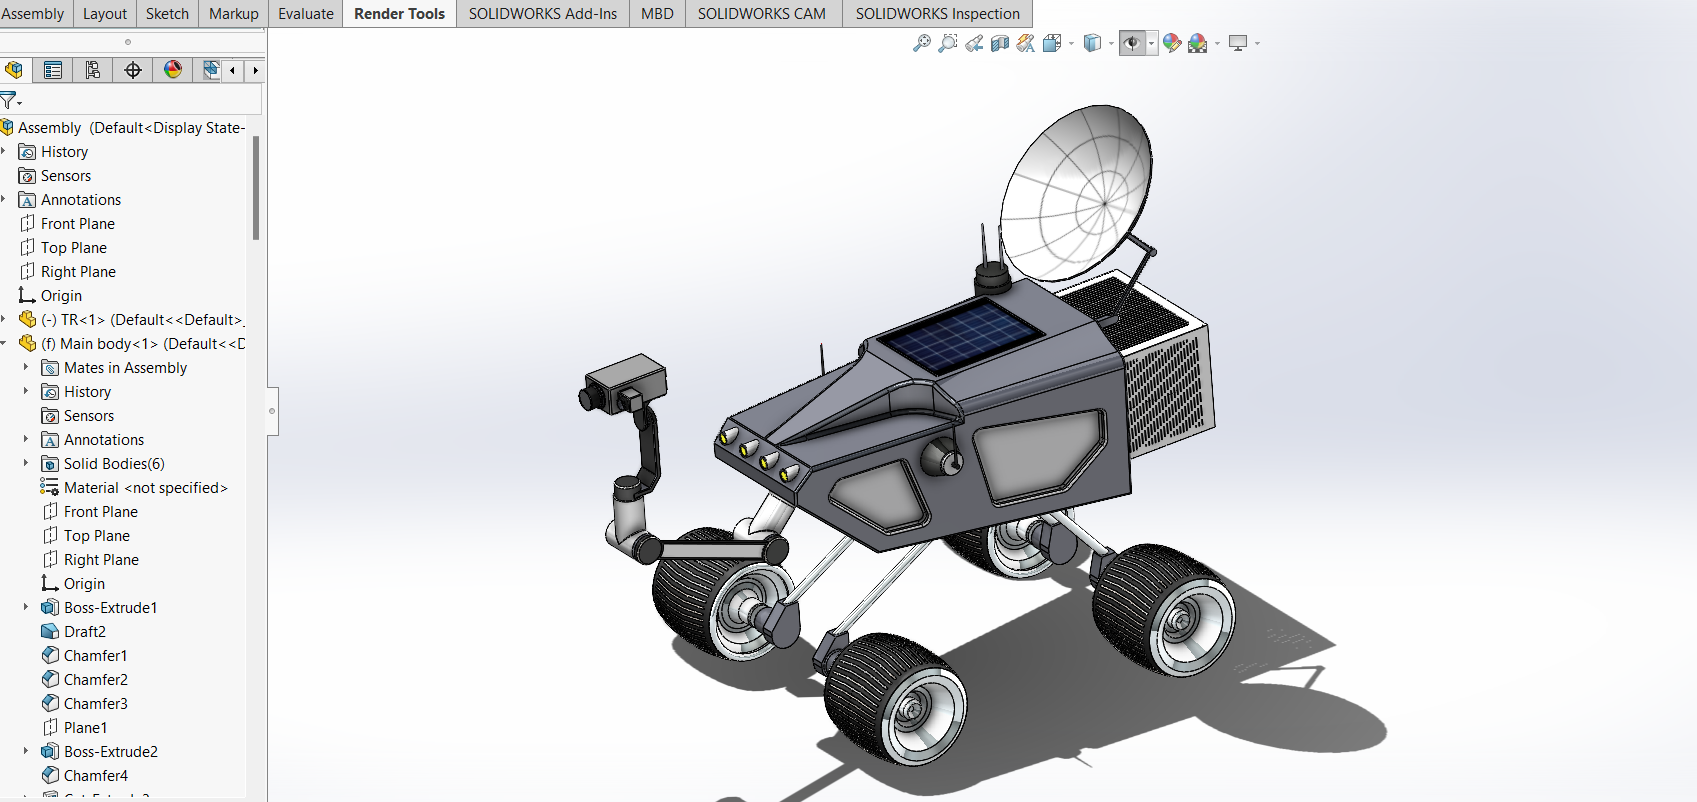Click the Previous View icon

coord(973,43)
